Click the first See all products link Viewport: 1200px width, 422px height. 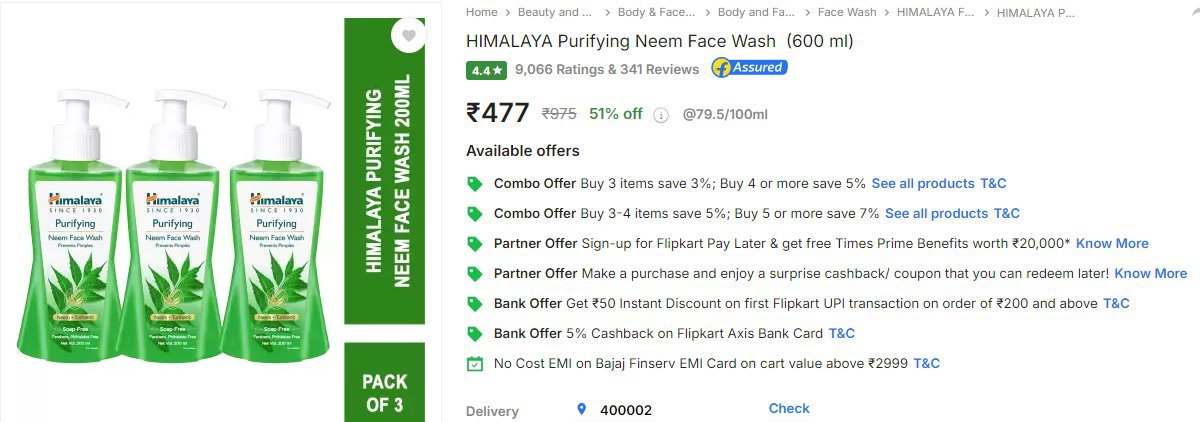tap(922, 183)
